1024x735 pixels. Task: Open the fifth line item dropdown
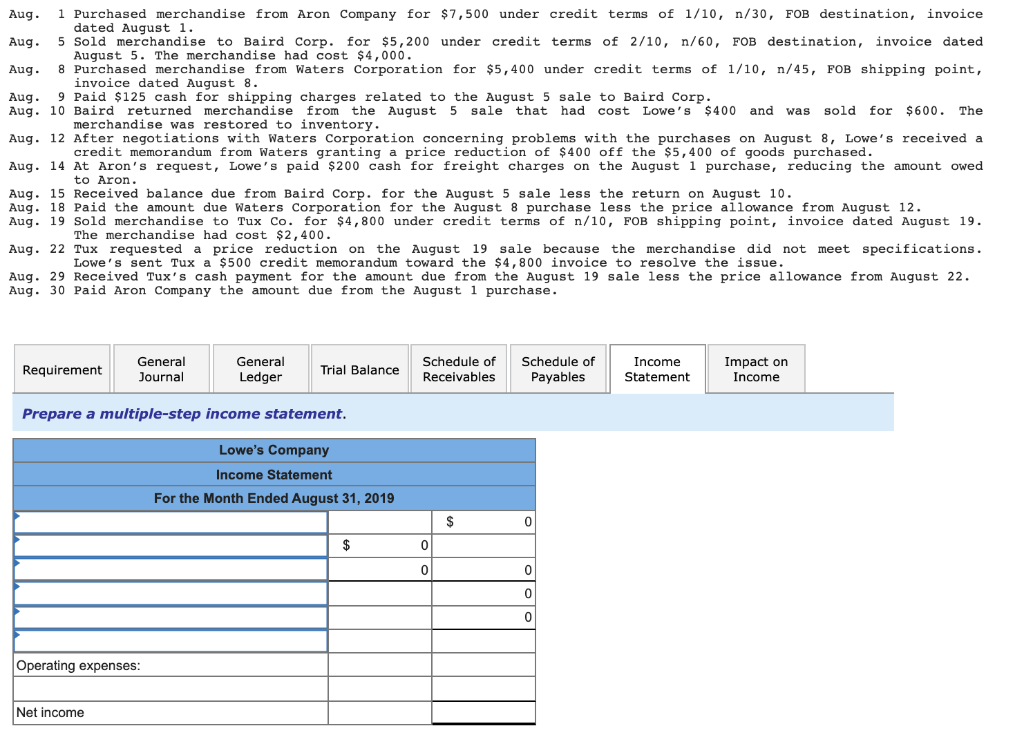point(171,617)
